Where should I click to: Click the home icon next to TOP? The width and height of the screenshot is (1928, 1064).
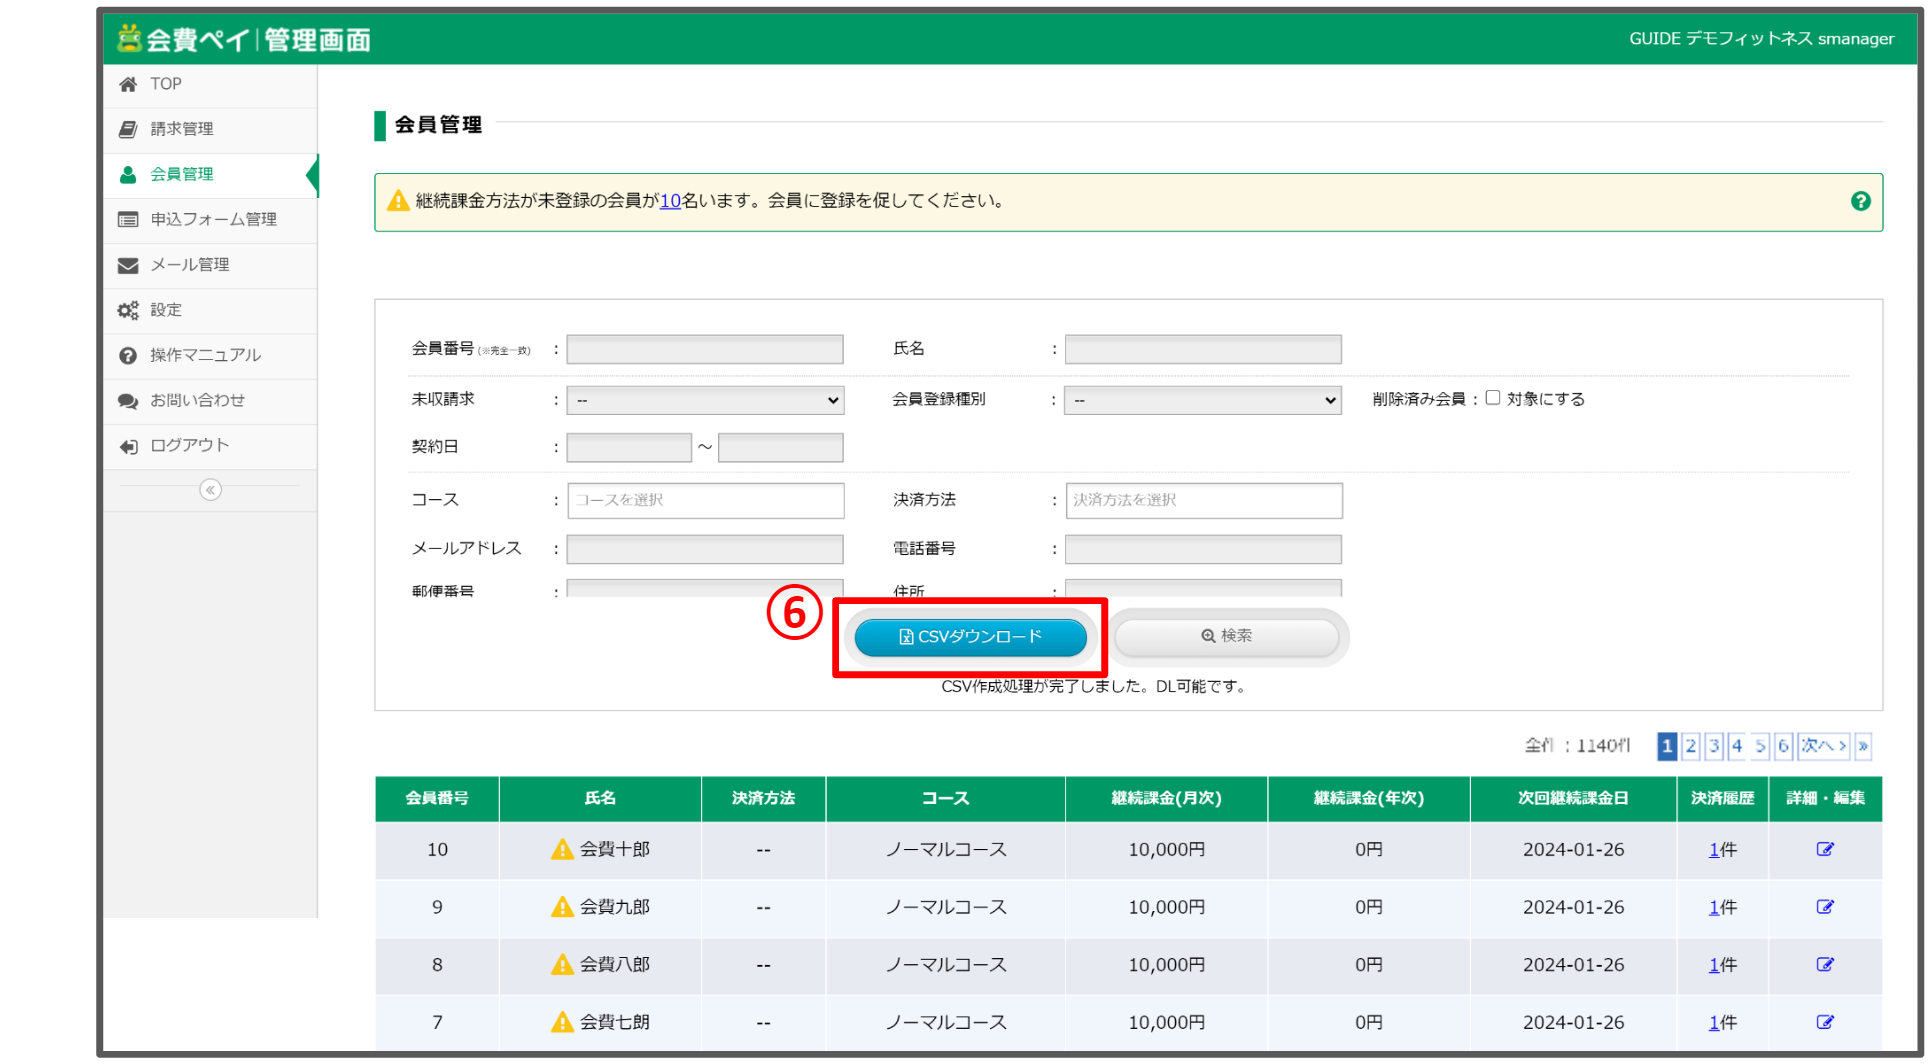[128, 84]
